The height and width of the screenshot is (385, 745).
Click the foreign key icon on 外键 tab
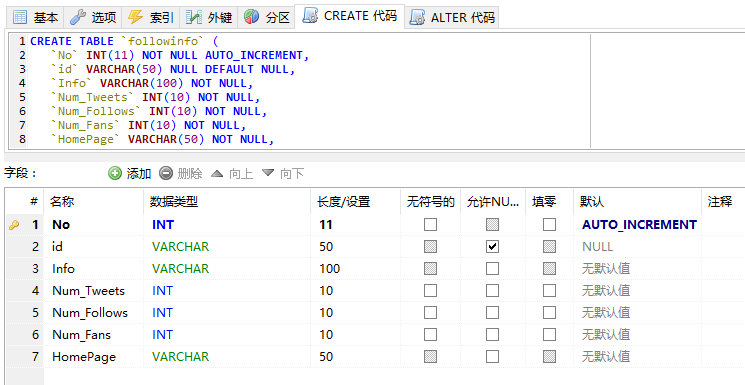(193, 18)
